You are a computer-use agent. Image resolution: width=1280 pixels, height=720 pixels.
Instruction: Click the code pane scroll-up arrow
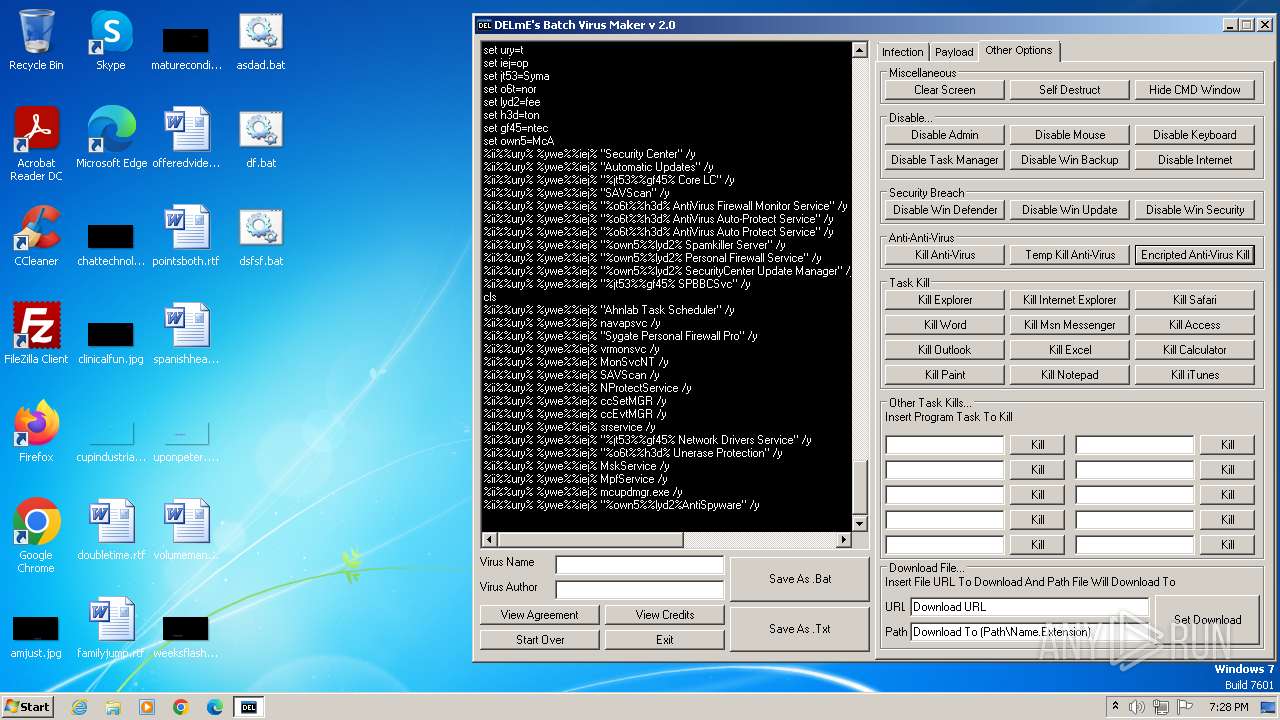(859, 50)
